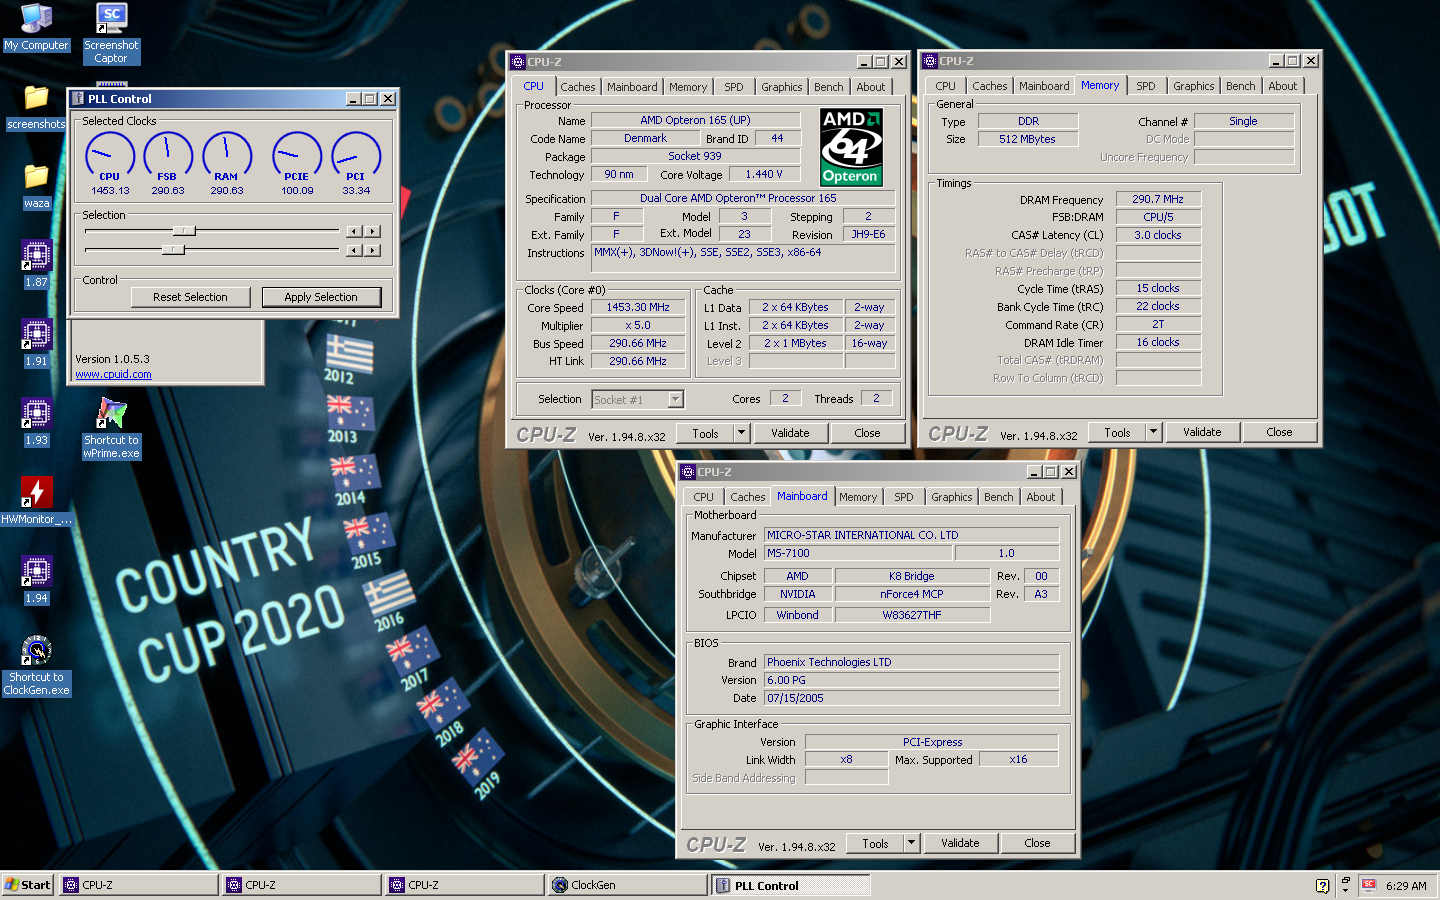Click lower slider's left arrow in PLL Control

(353, 250)
